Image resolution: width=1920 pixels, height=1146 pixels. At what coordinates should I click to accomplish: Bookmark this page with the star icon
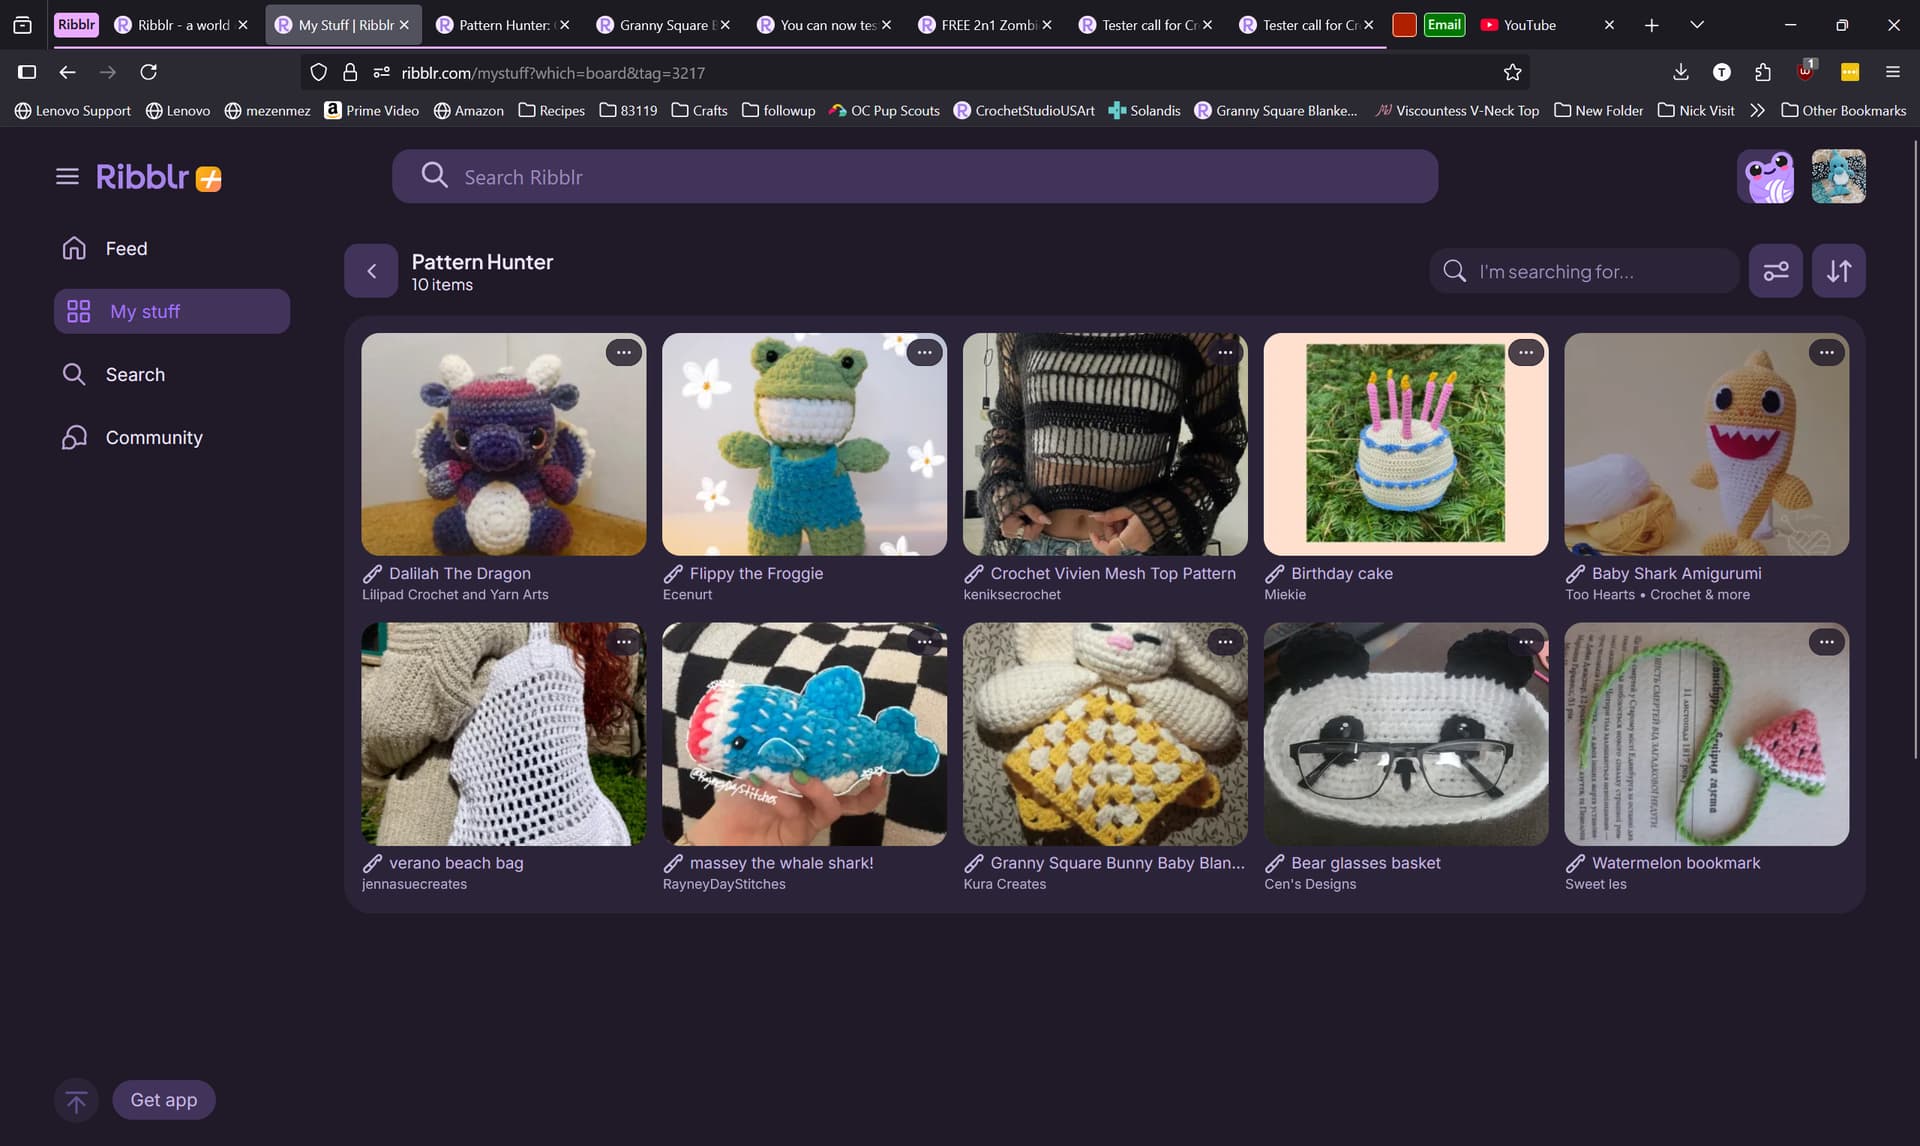click(x=1512, y=72)
